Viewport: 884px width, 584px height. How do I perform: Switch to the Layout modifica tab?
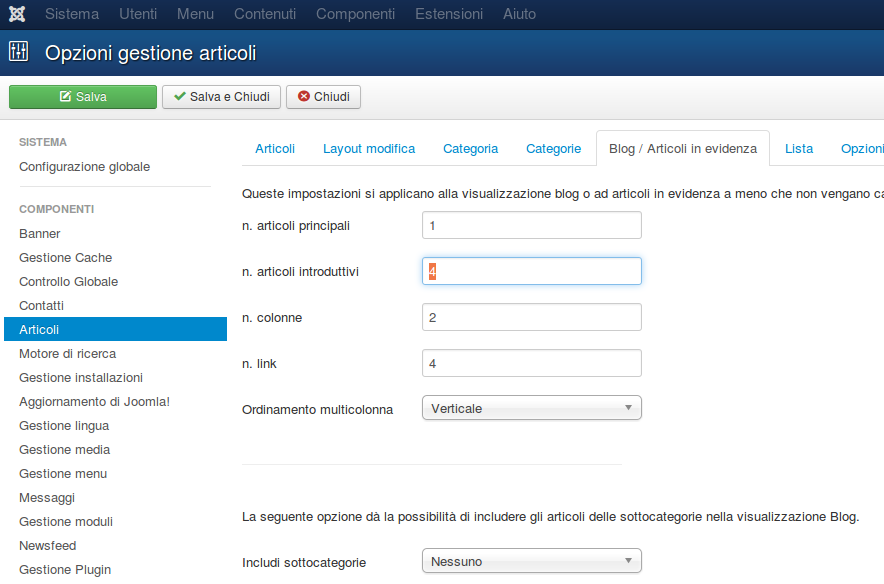coord(368,148)
